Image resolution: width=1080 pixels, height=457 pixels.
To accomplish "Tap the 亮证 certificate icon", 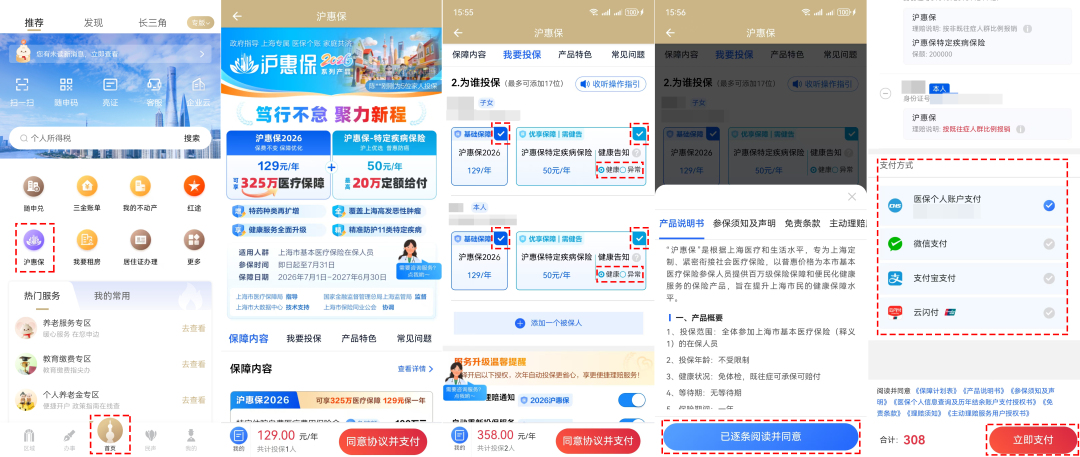I will point(110,85).
